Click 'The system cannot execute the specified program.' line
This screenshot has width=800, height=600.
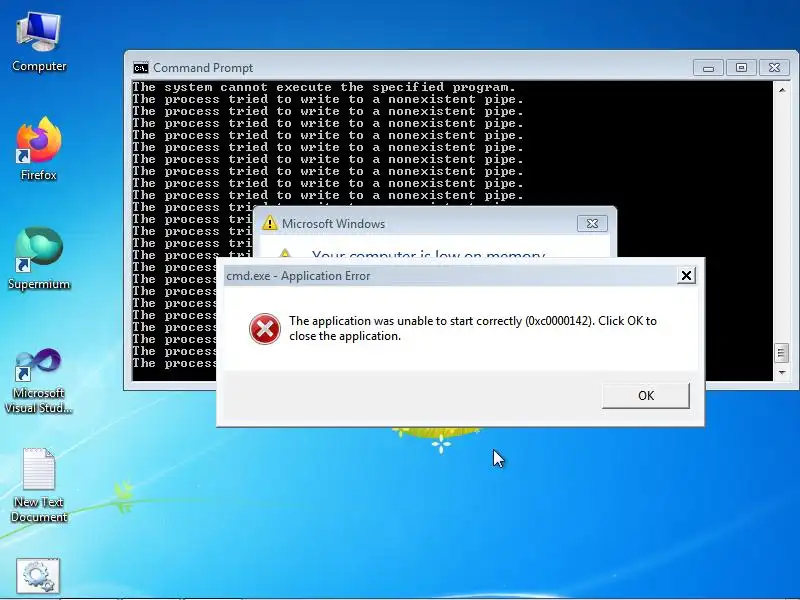[x=324, y=87]
